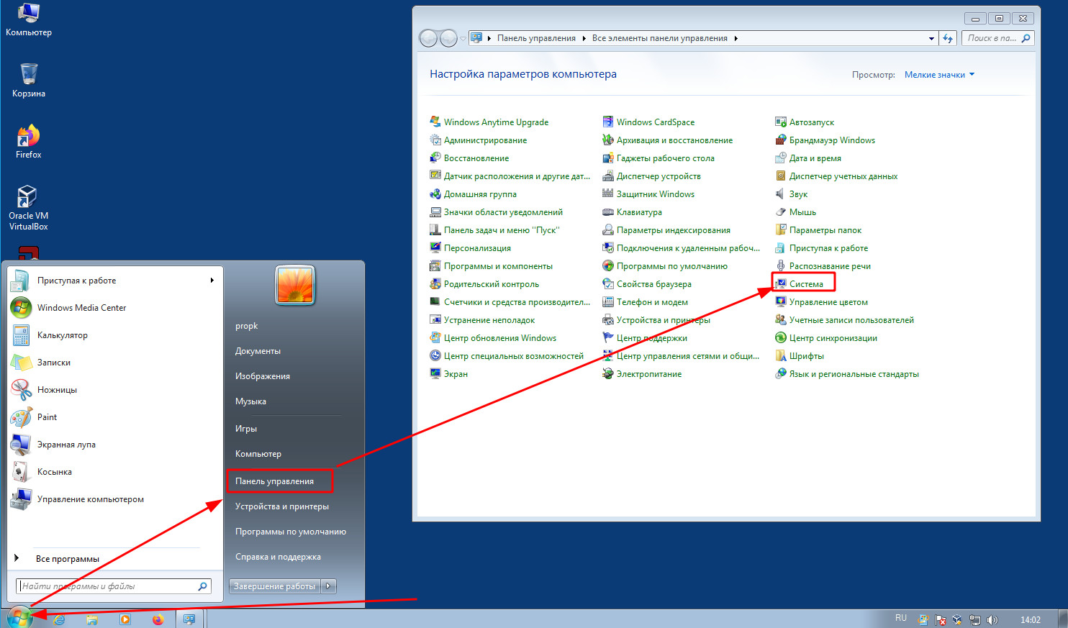Open propk user folder entry
This screenshot has width=1068, height=628.
point(247,326)
